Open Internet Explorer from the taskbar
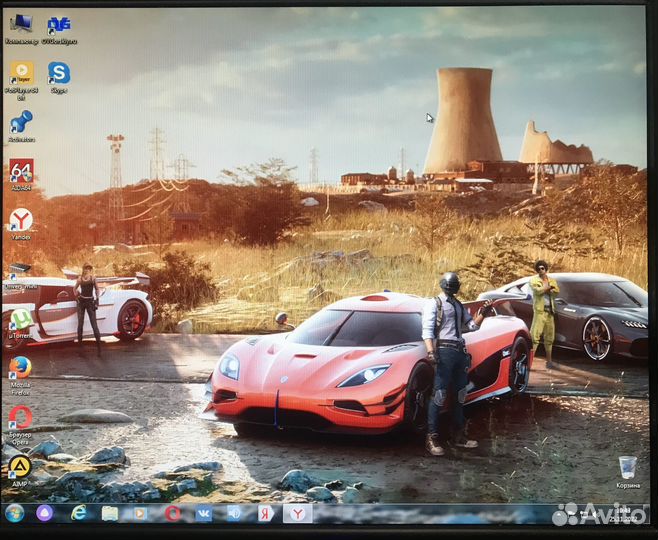Image resolution: width=658 pixels, height=540 pixels. (78, 513)
